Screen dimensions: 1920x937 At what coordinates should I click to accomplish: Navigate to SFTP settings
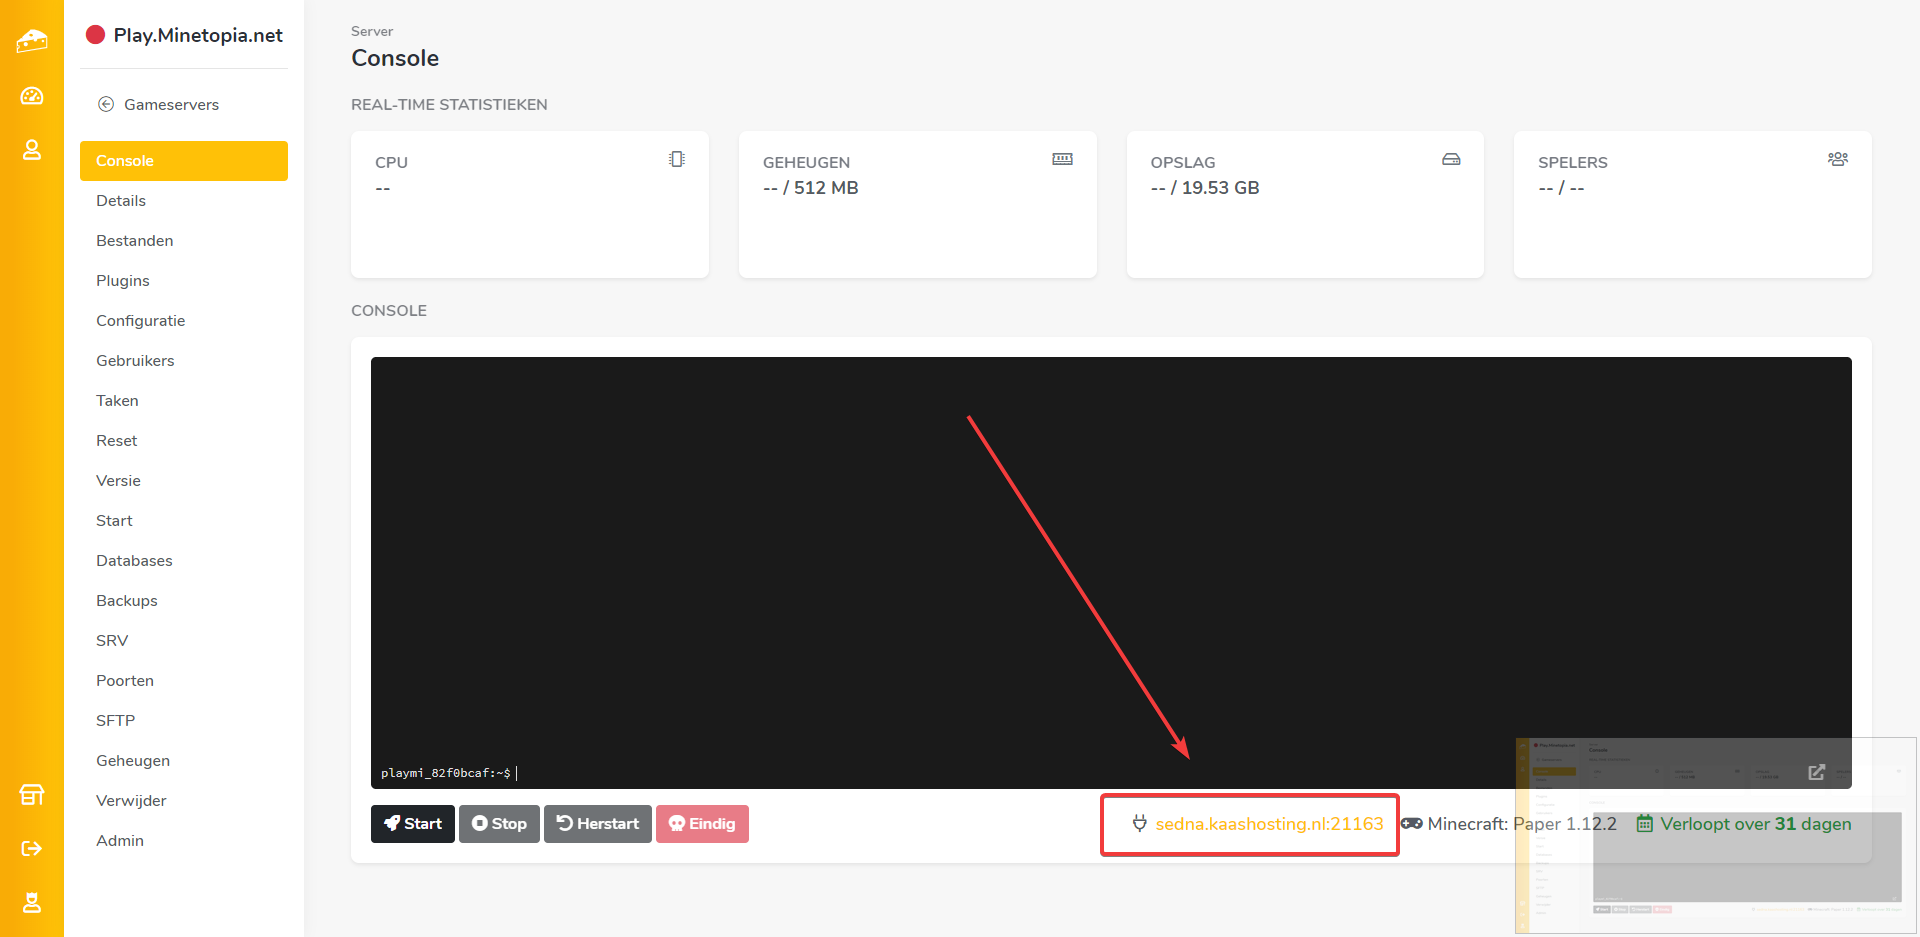(115, 721)
